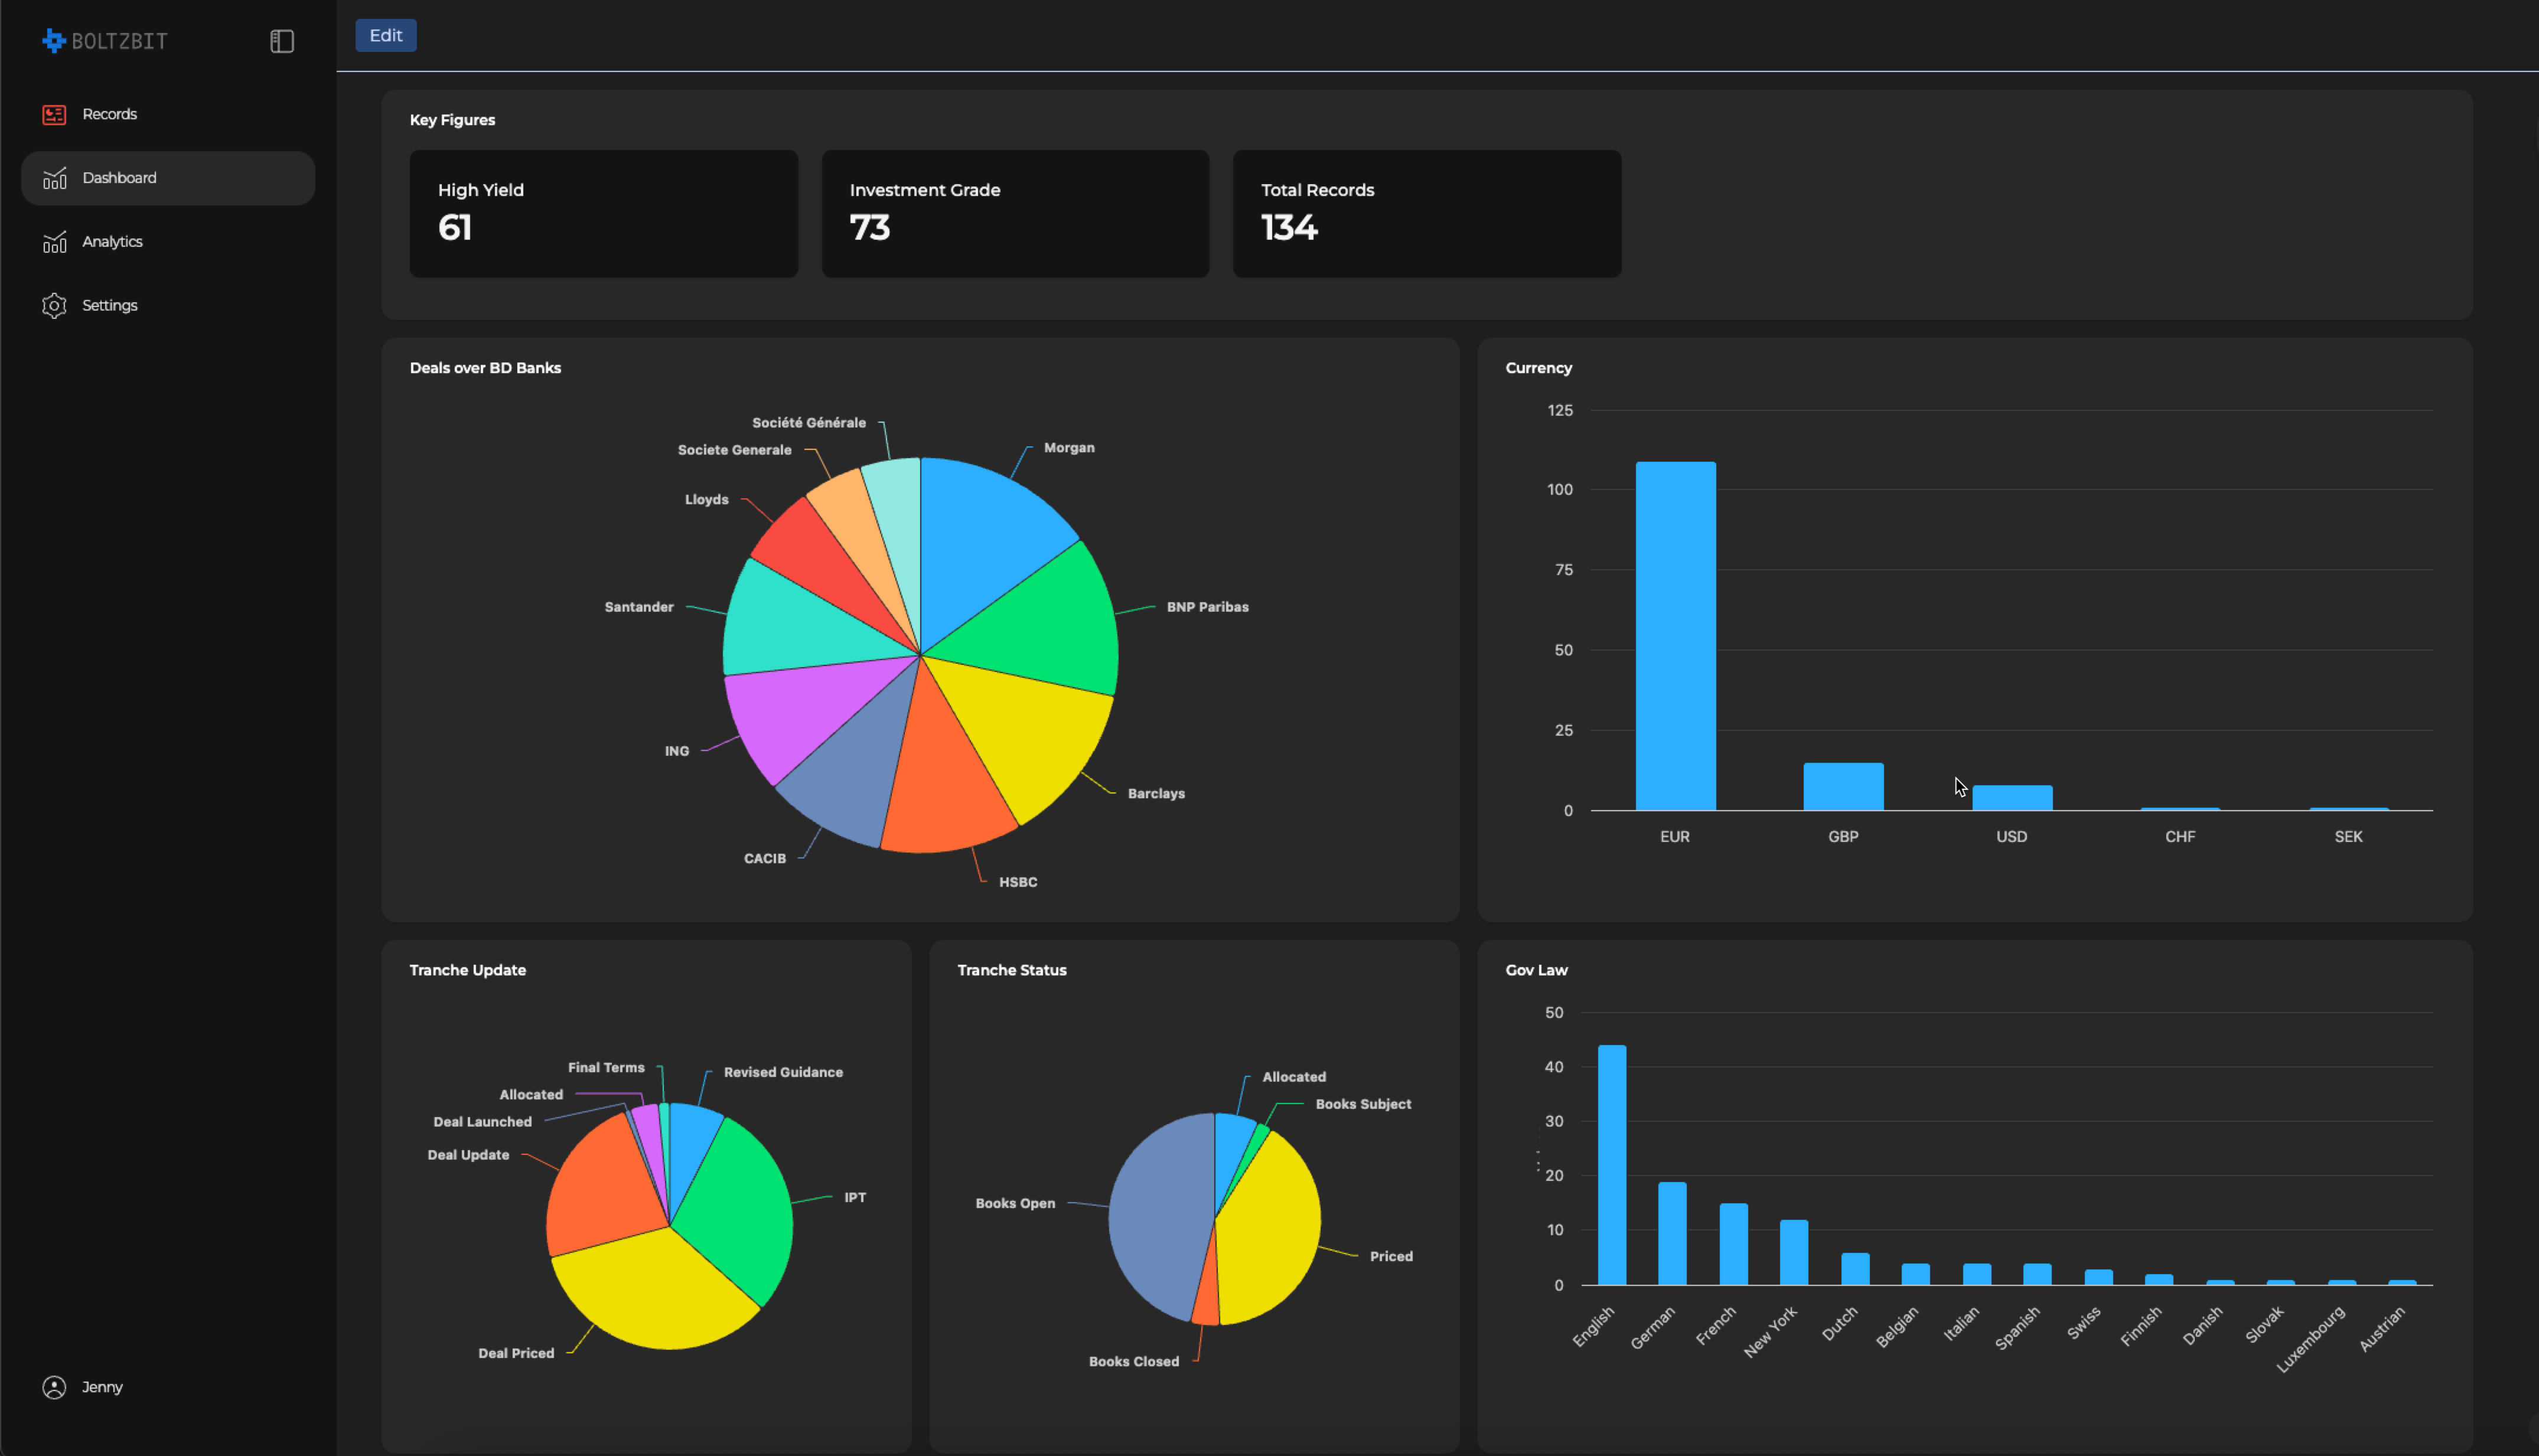Viewport: 2539px width, 1456px height.
Task: Click the Settings gear icon
Action: [54, 306]
